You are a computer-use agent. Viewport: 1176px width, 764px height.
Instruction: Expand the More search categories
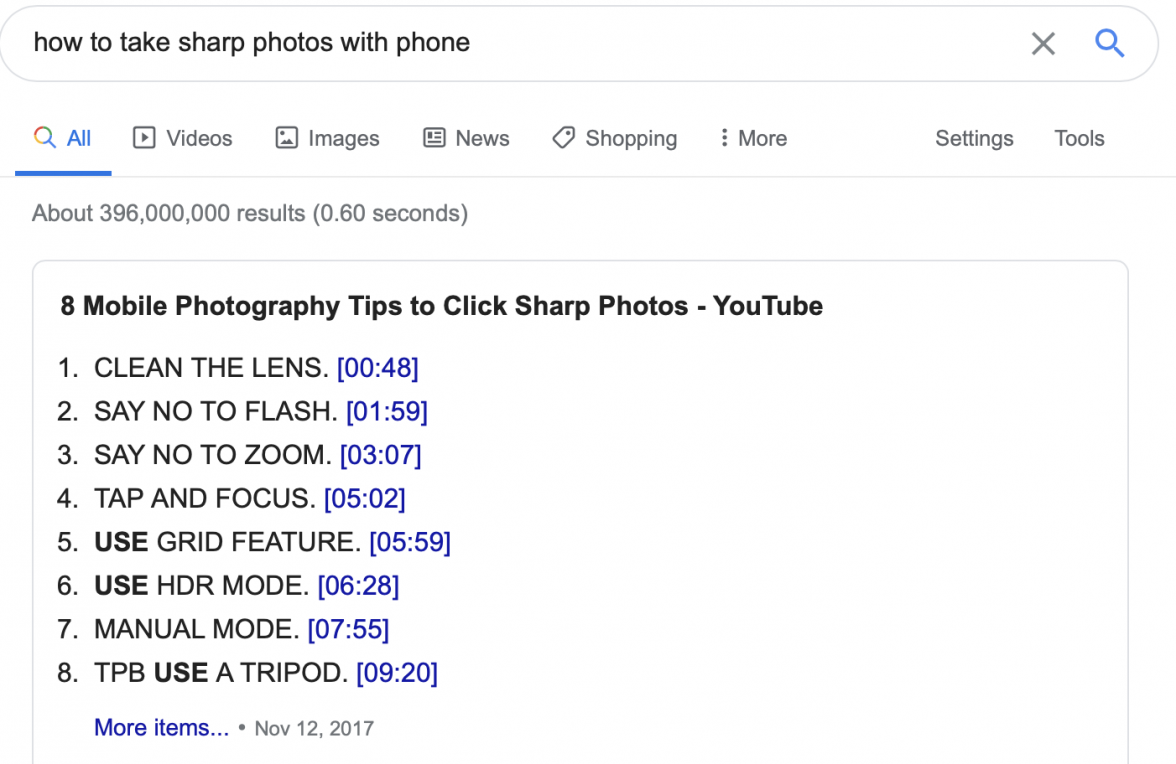click(762, 138)
